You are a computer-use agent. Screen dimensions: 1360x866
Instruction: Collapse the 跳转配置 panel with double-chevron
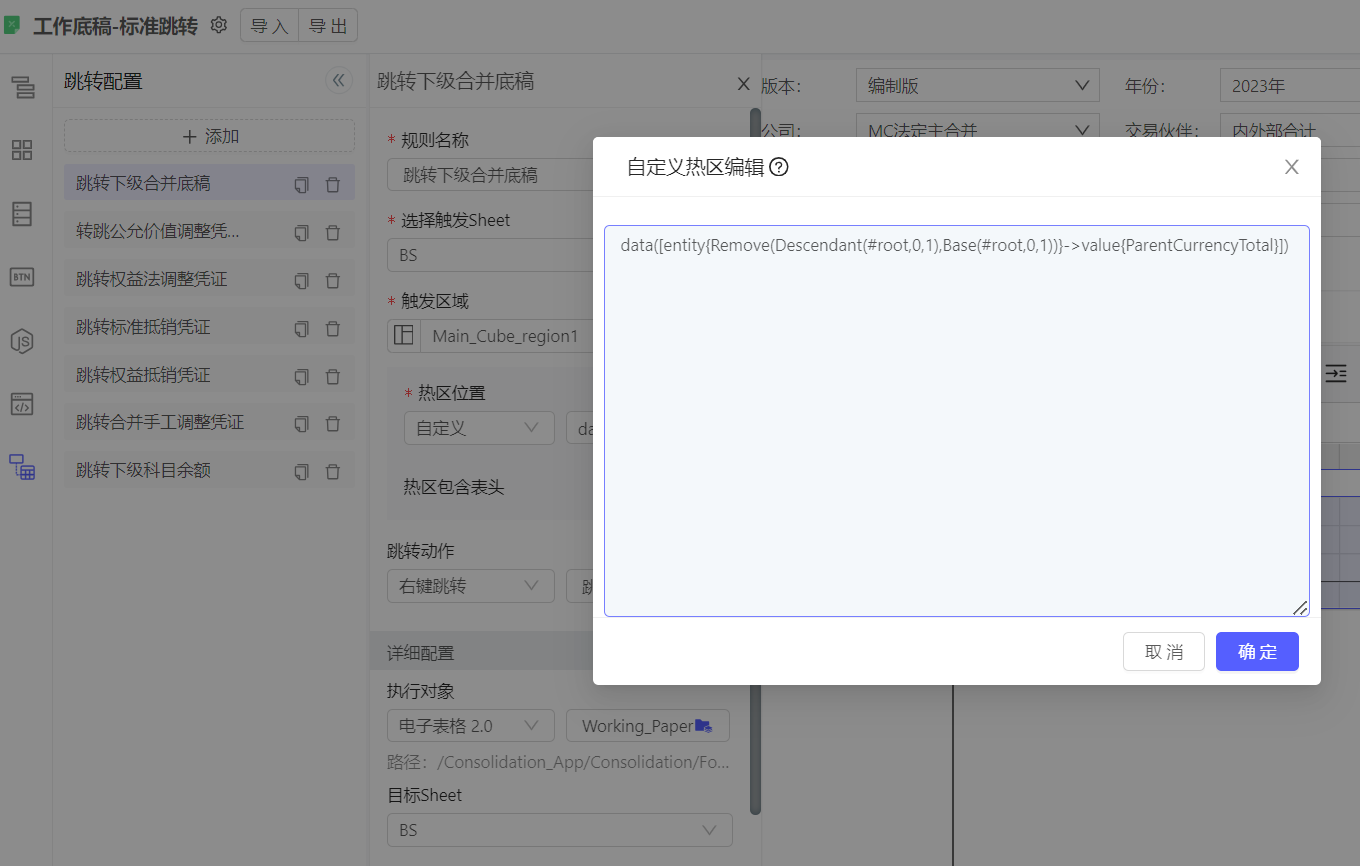click(338, 81)
